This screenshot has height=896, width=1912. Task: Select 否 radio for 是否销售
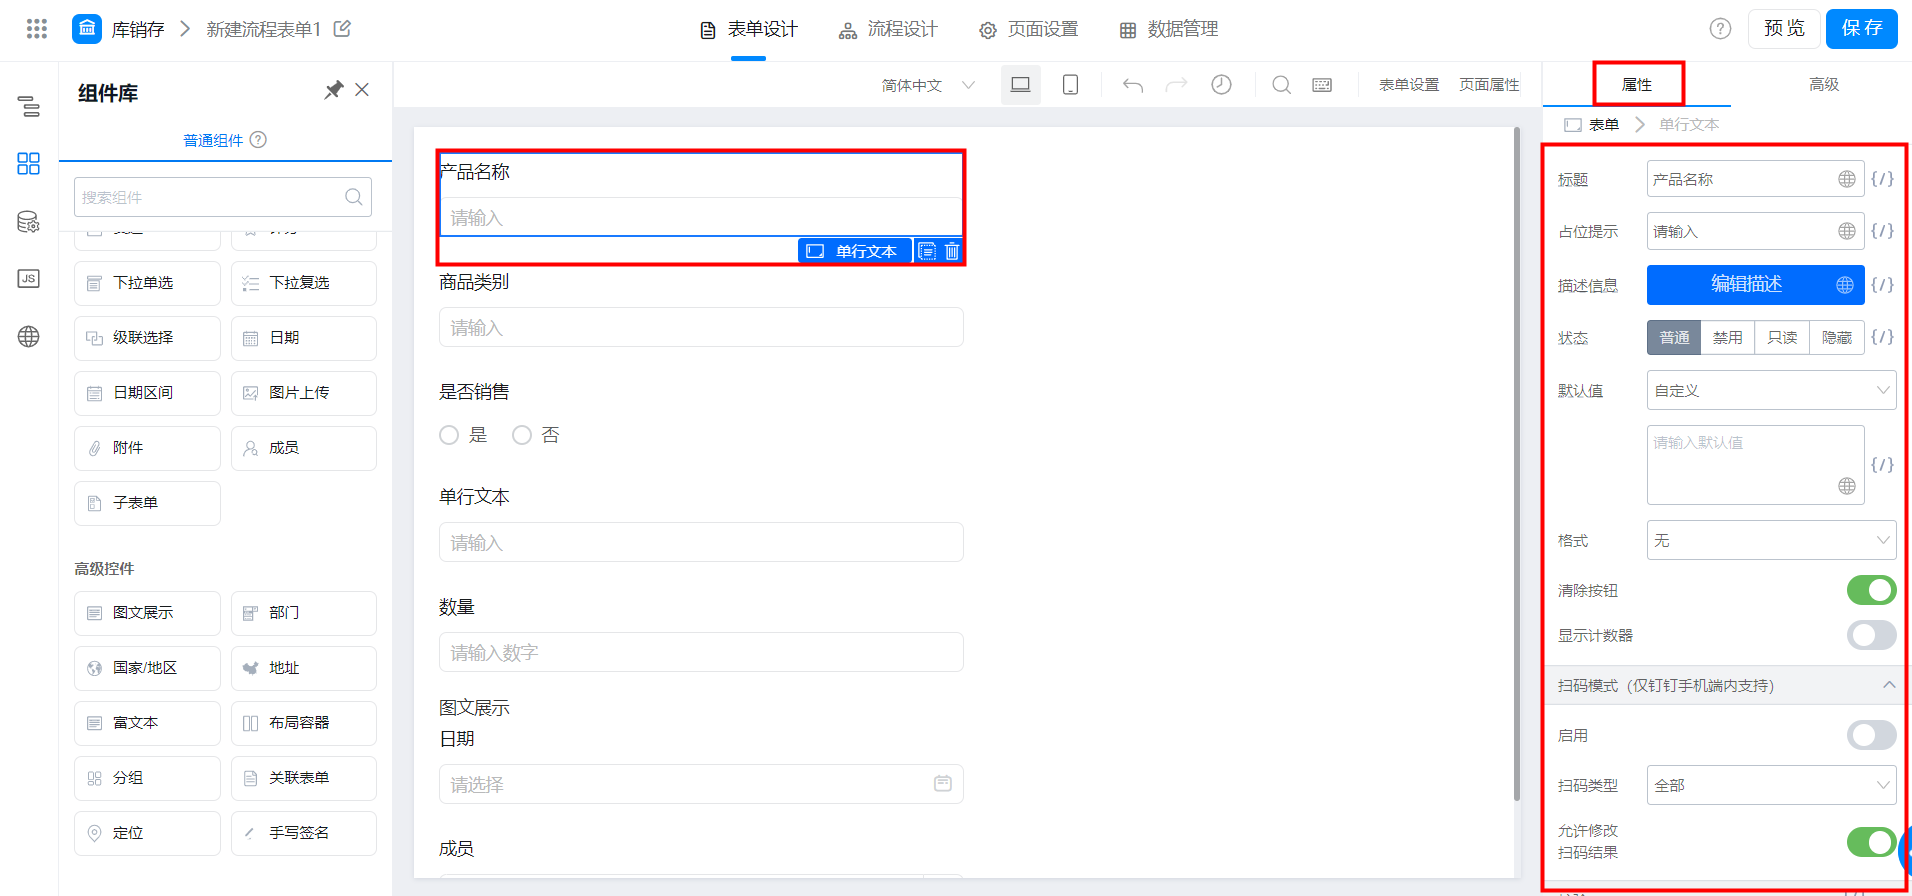(522, 435)
